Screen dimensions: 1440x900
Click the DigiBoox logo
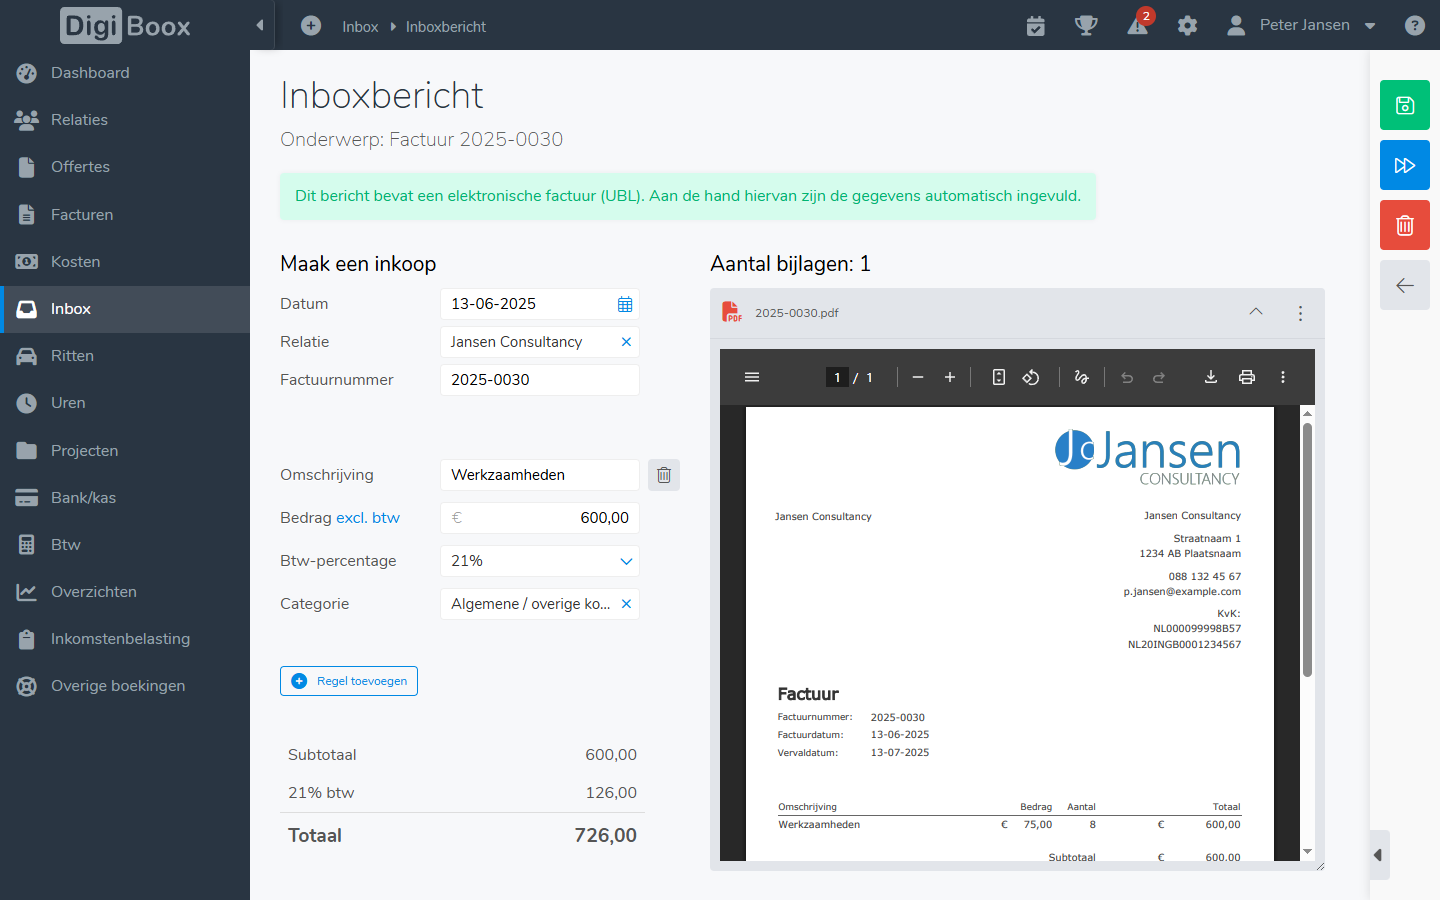coord(125,26)
